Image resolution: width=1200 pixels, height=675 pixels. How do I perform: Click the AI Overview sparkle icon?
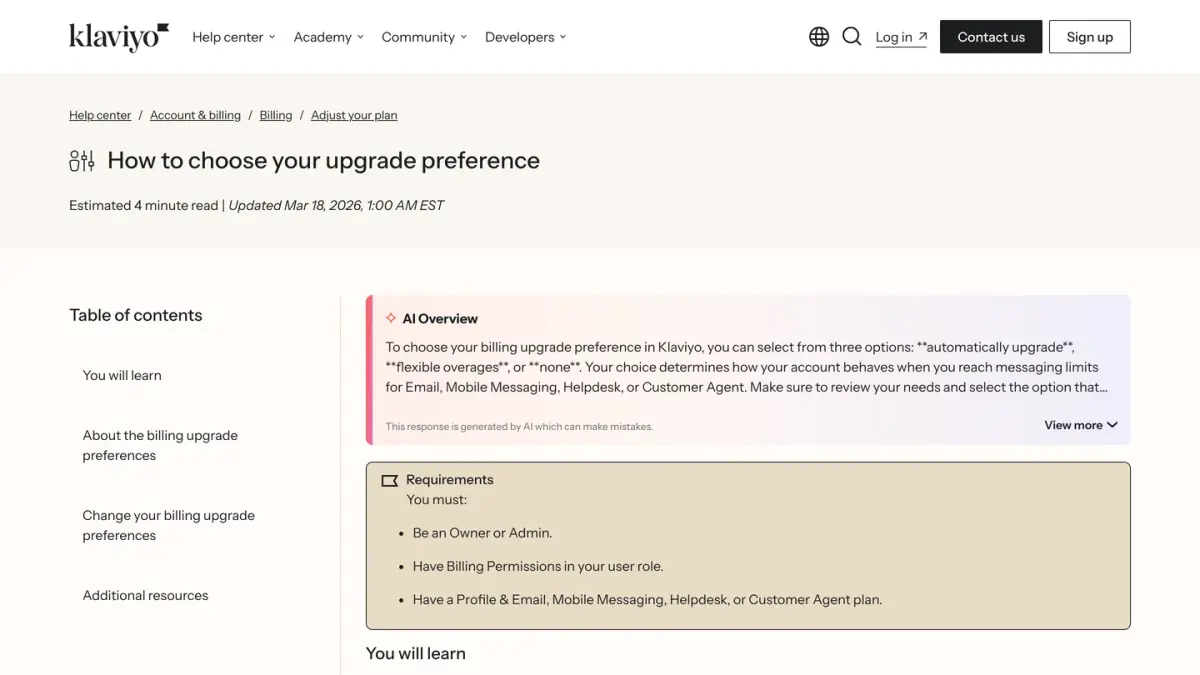point(391,318)
